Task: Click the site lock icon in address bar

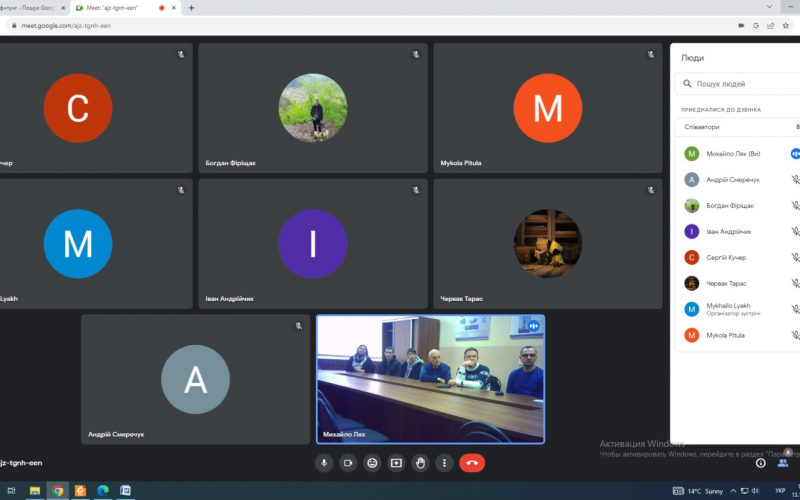Action: click(13, 26)
